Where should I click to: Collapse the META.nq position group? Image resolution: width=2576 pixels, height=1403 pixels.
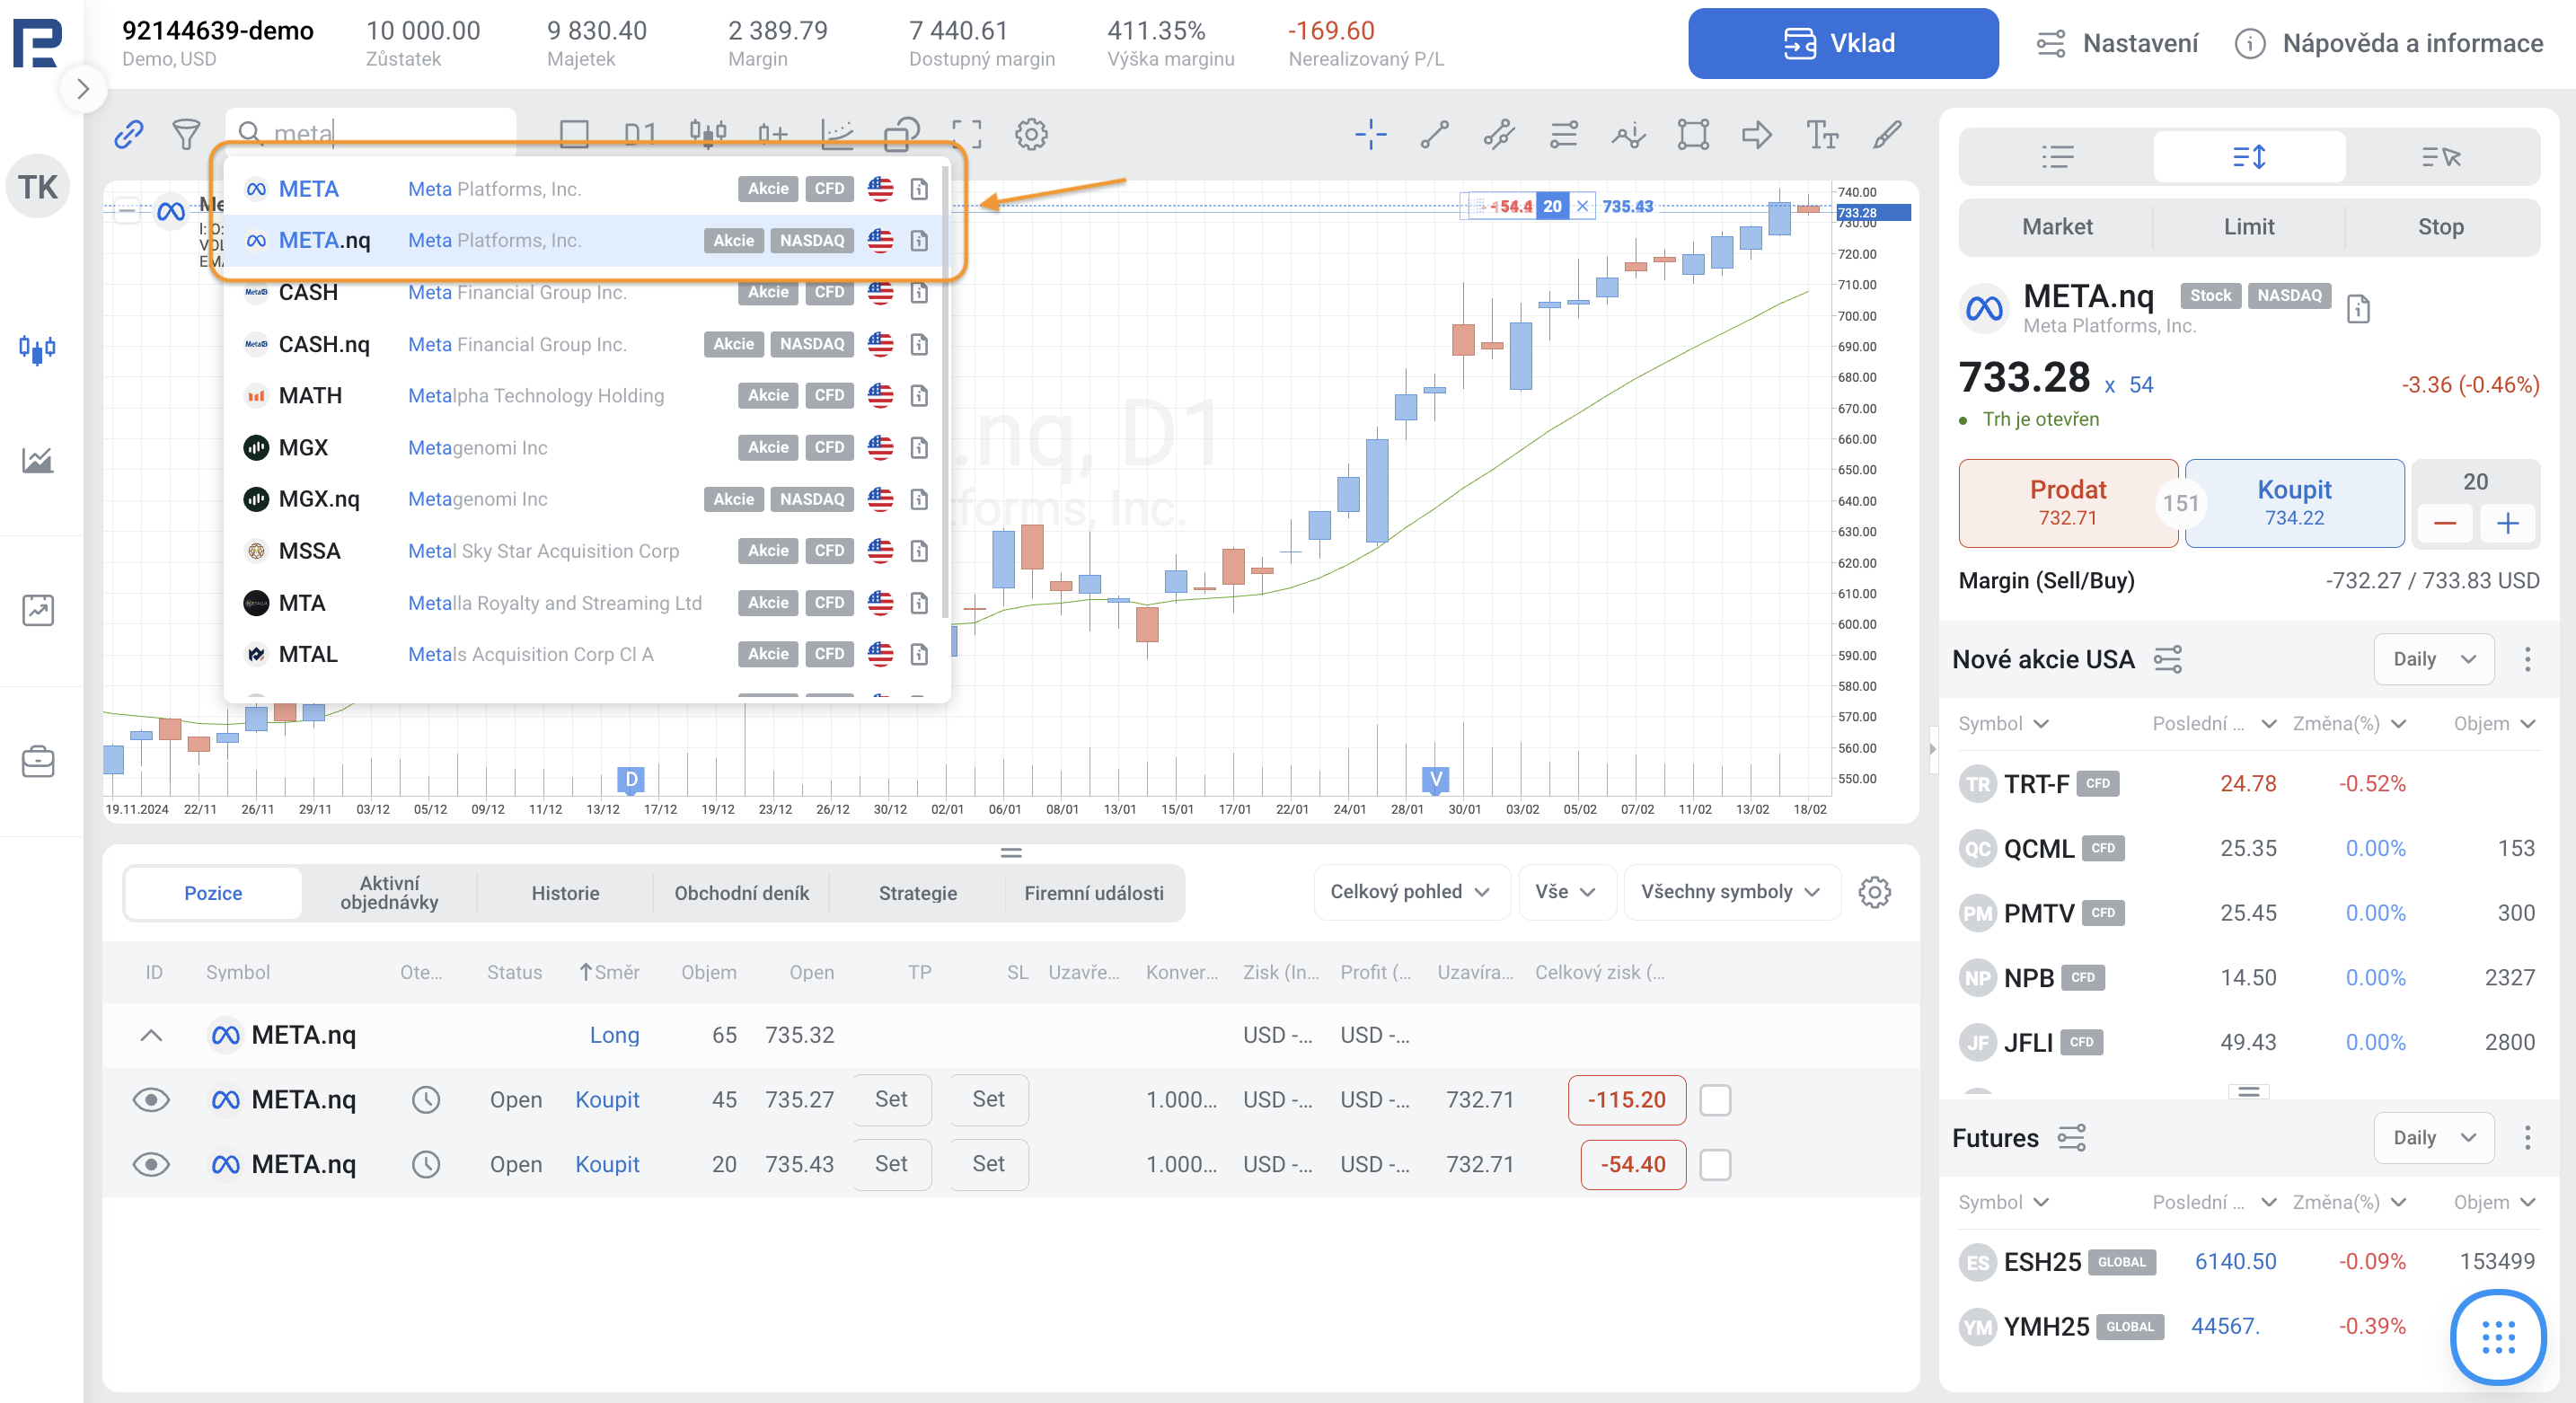point(151,1035)
